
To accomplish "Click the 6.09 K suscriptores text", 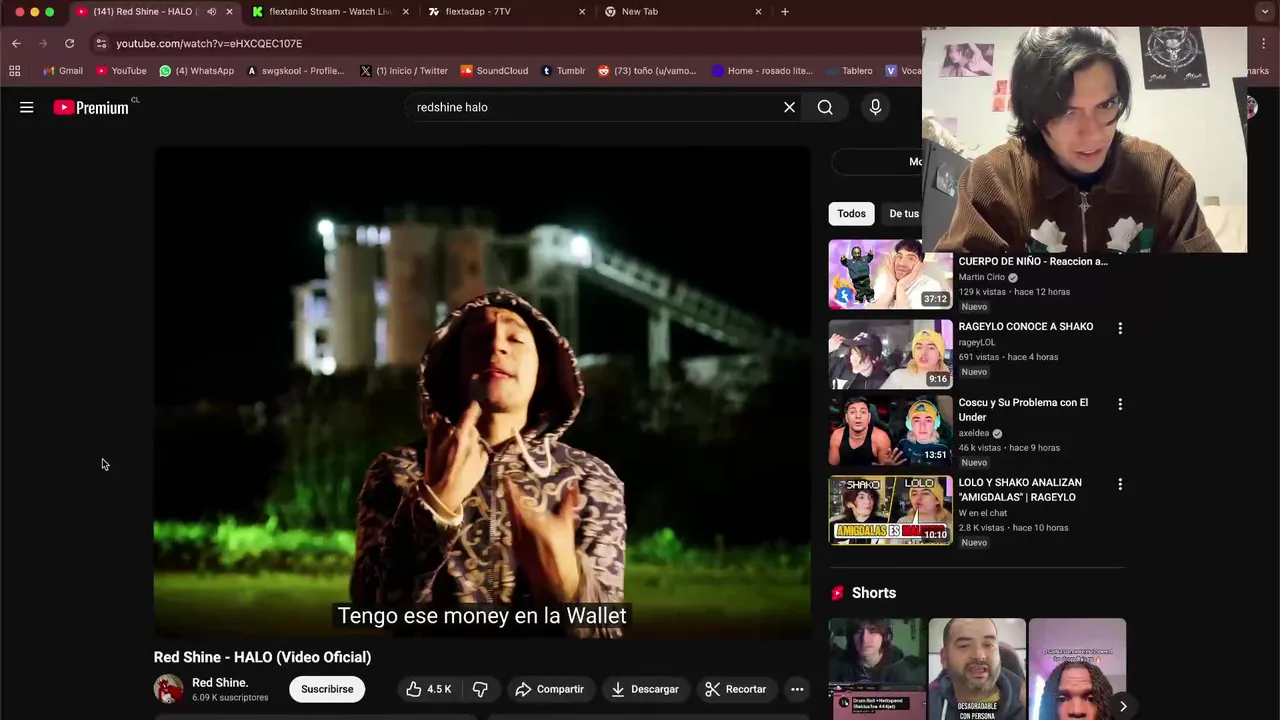I will tap(230, 698).
